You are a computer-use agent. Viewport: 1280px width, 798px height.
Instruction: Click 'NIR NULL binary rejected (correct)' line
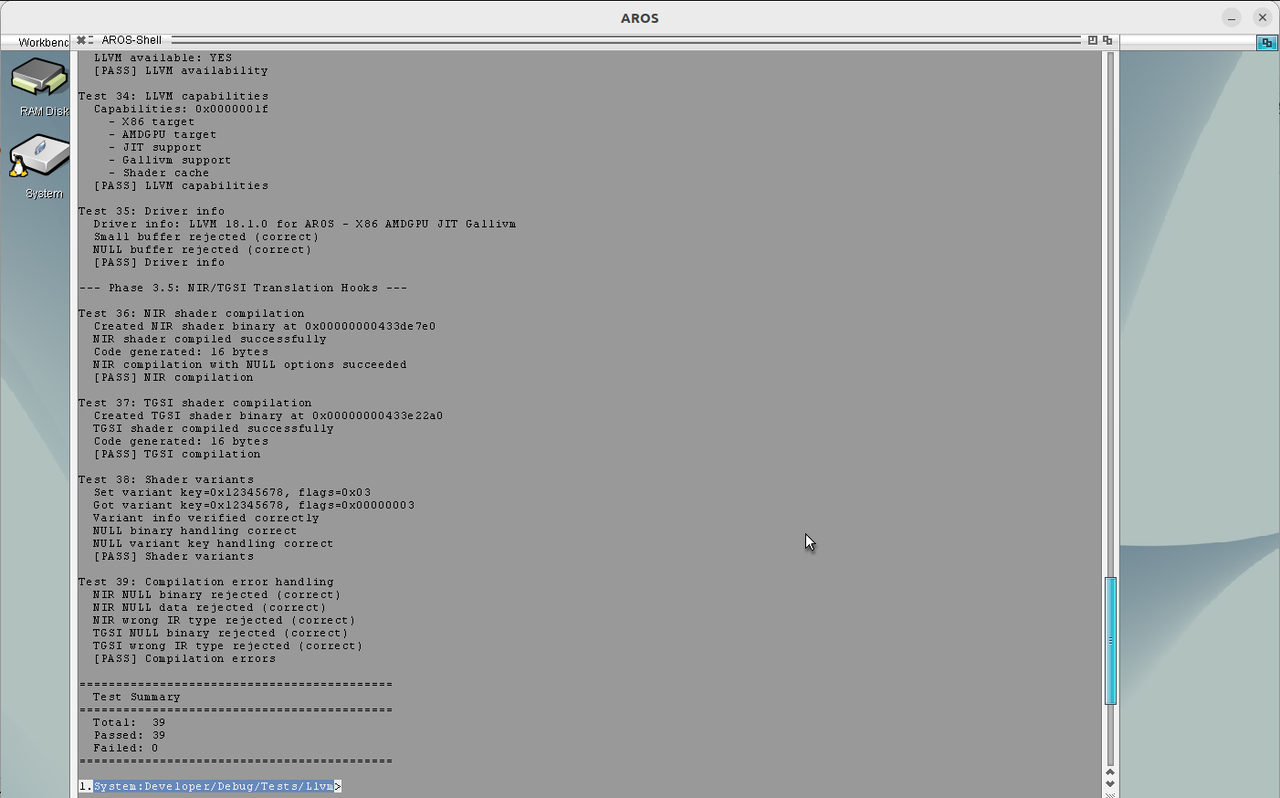(217, 595)
